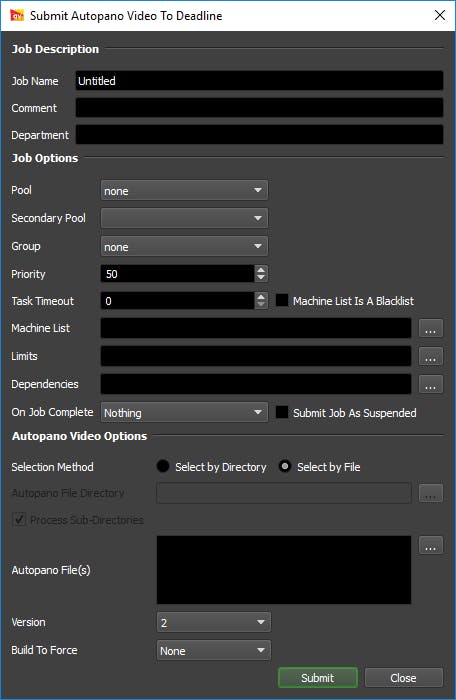Click the Autopano Video app icon in title bar
This screenshot has width=456, height=700.
17,16
